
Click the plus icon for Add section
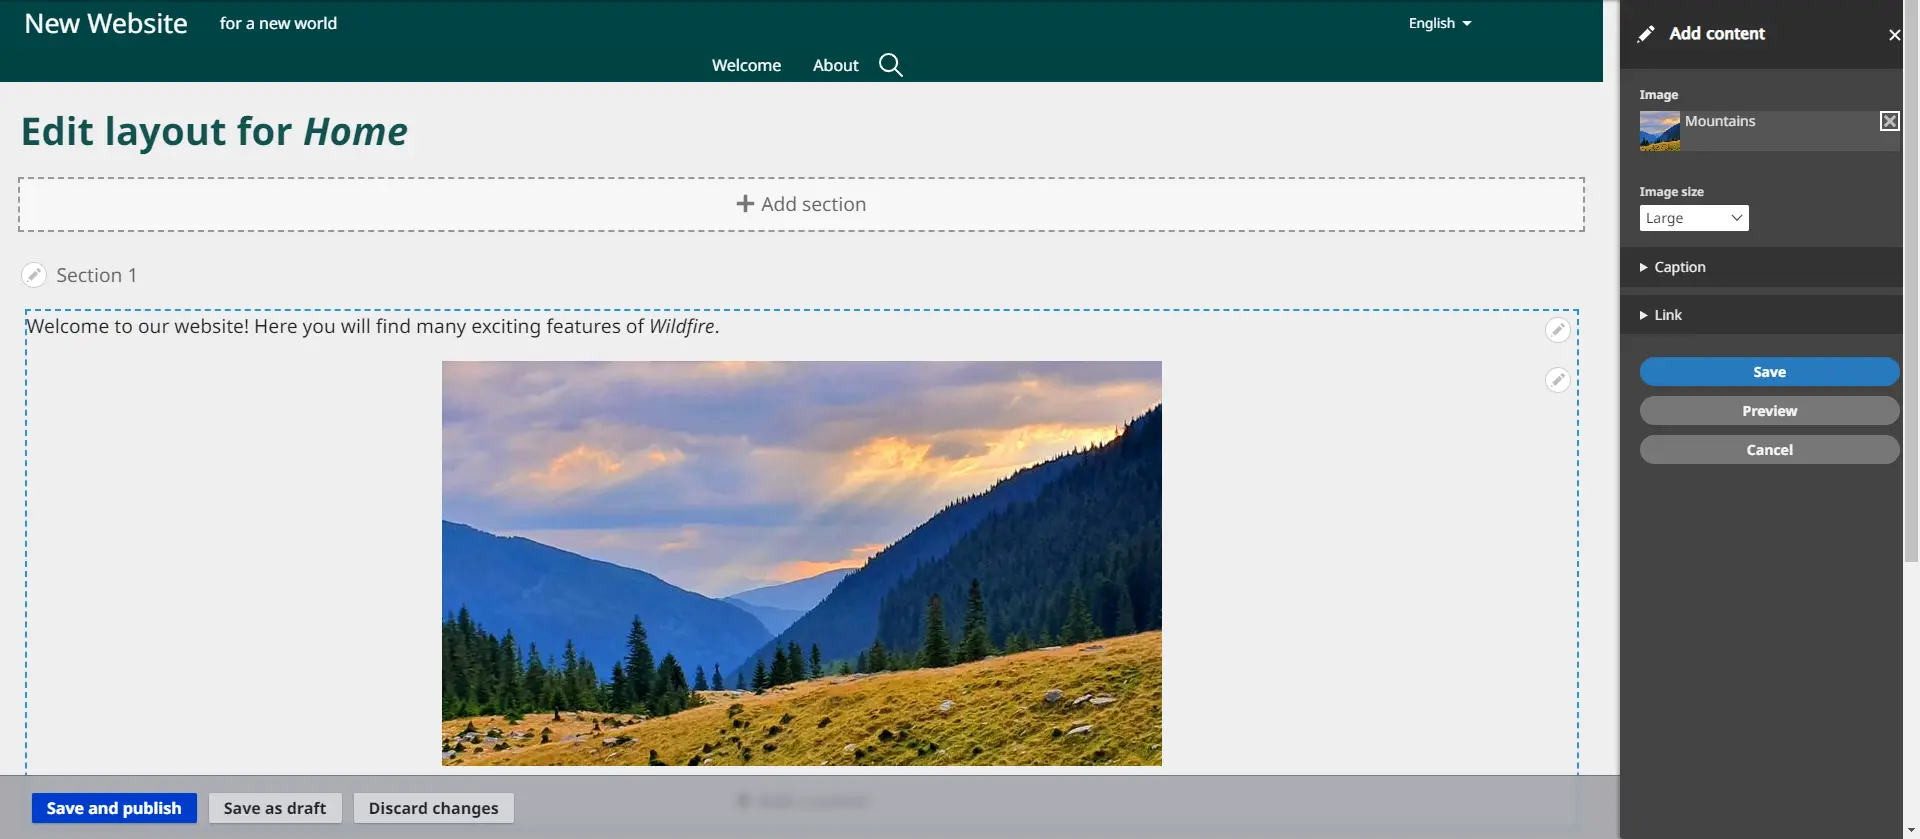coord(745,204)
